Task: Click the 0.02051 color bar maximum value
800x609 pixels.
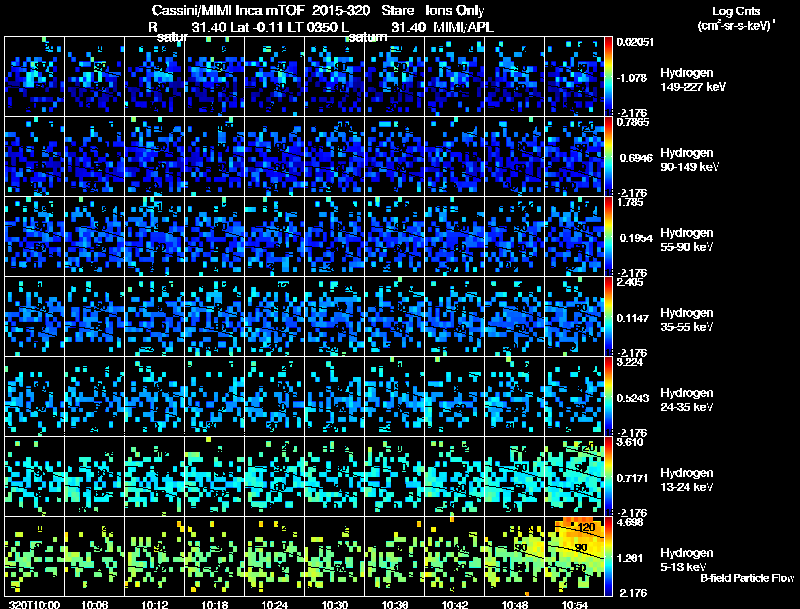Action: click(x=635, y=42)
